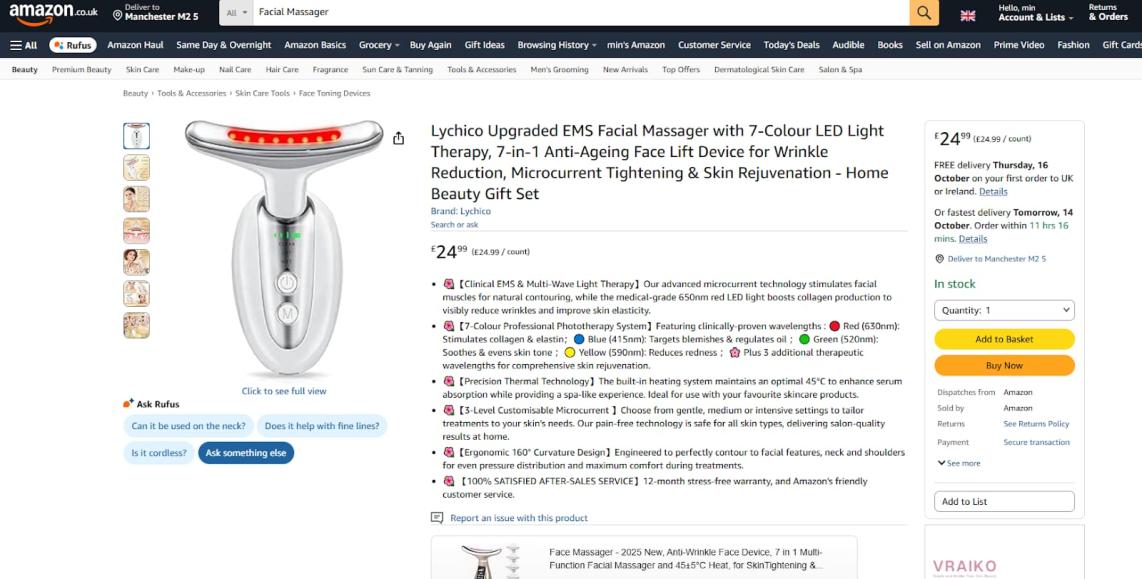Click the Report an issue speech icon
This screenshot has height=579, width=1142.
(x=437, y=518)
